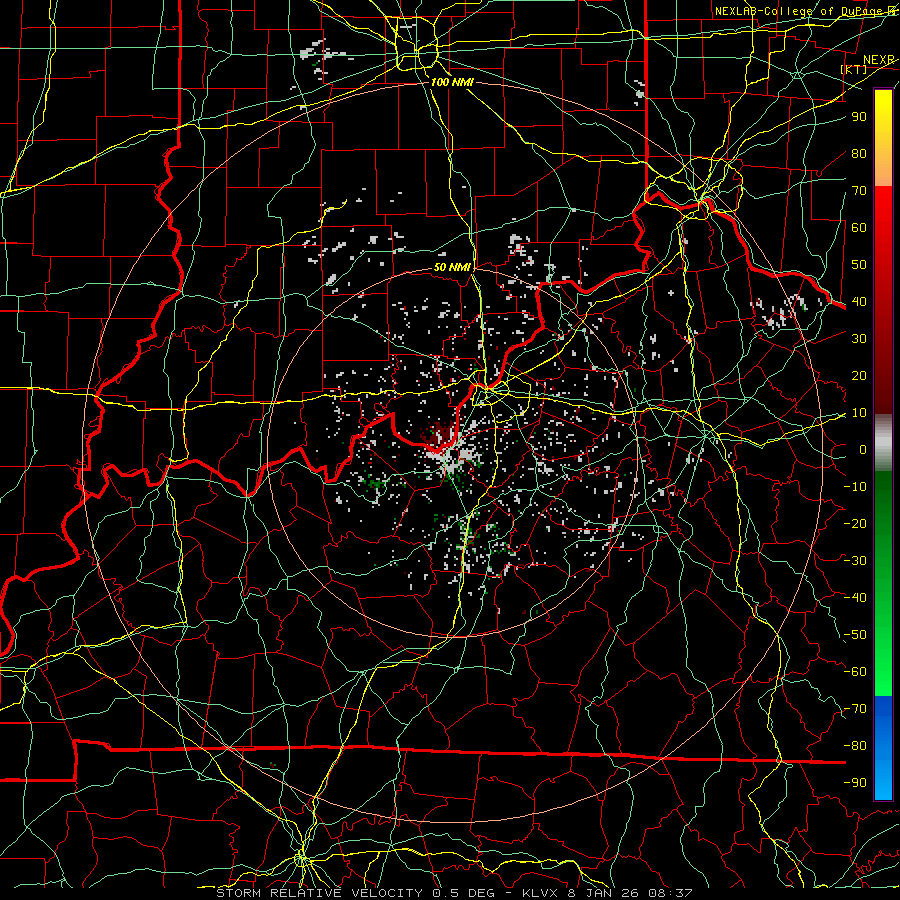
Task: Click the -20 legend value
Action: coord(855,523)
